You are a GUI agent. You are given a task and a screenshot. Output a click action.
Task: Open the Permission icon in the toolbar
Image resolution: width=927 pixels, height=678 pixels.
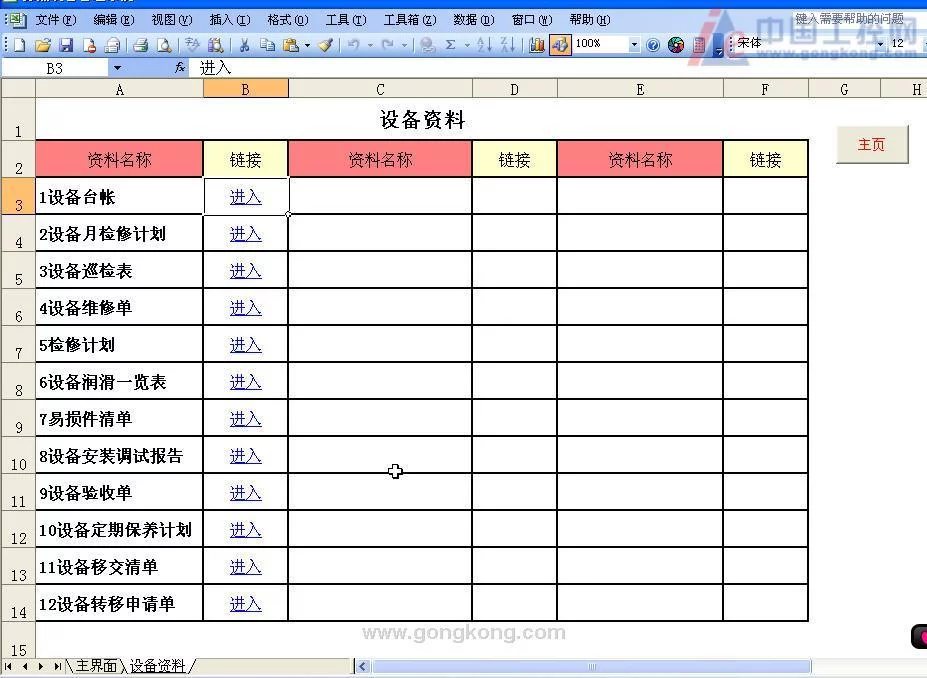pyautogui.click(x=89, y=44)
